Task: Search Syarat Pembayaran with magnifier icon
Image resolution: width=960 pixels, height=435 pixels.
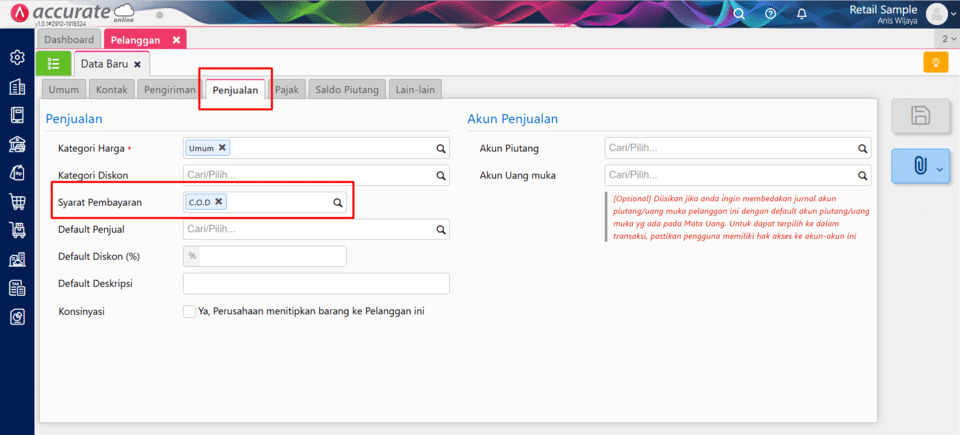Action: [x=337, y=203]
